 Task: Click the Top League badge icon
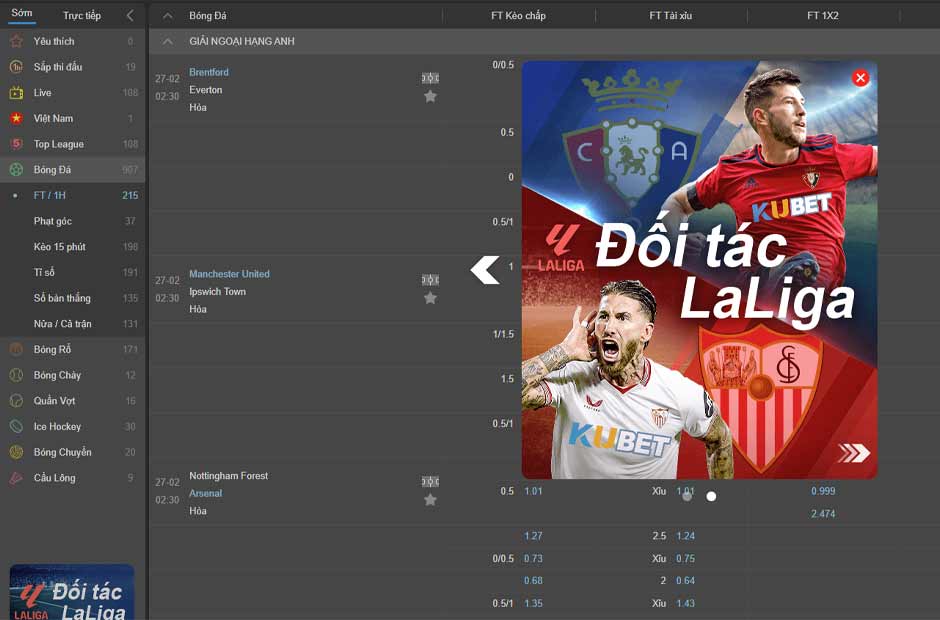click(x=16, y=144)
